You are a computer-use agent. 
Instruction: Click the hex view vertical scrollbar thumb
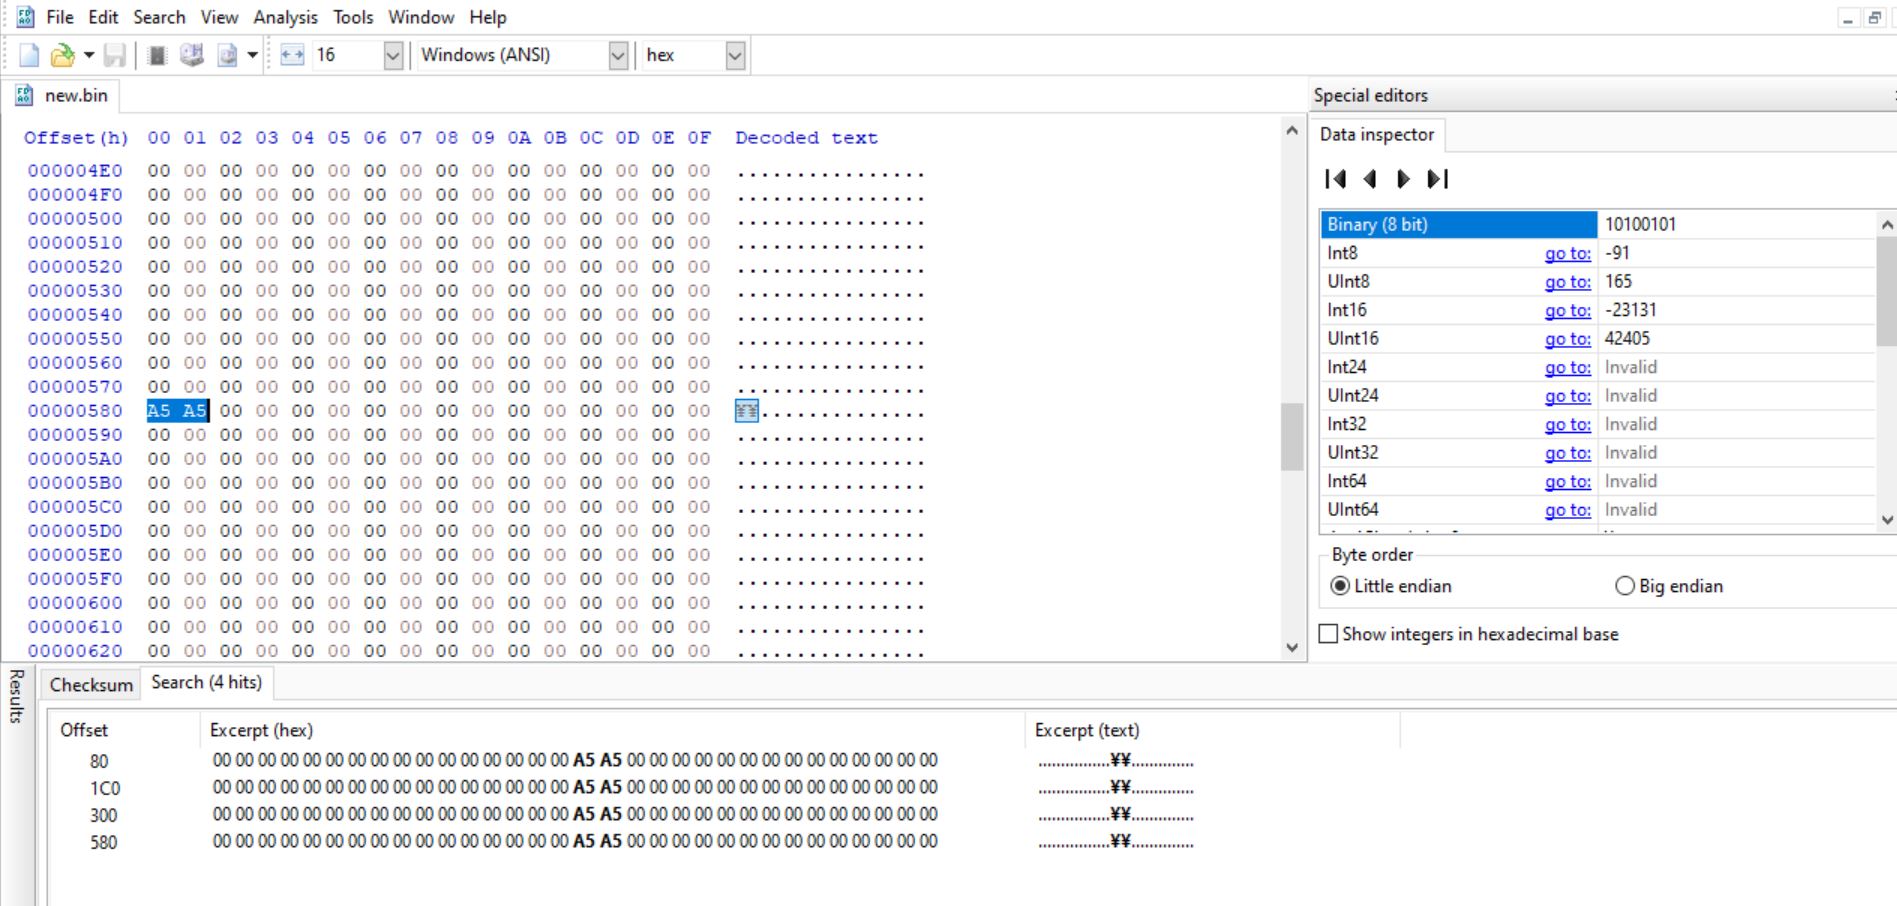click(x=1292, y=436)
